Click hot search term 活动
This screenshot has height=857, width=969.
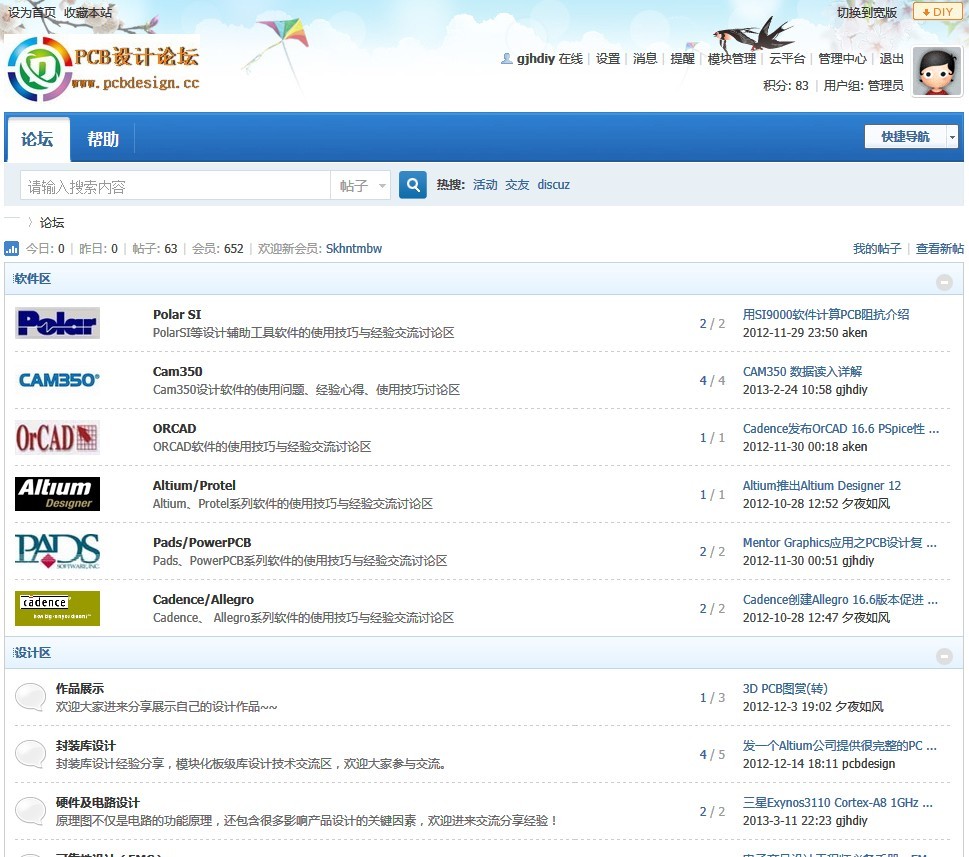click(485, 185)
